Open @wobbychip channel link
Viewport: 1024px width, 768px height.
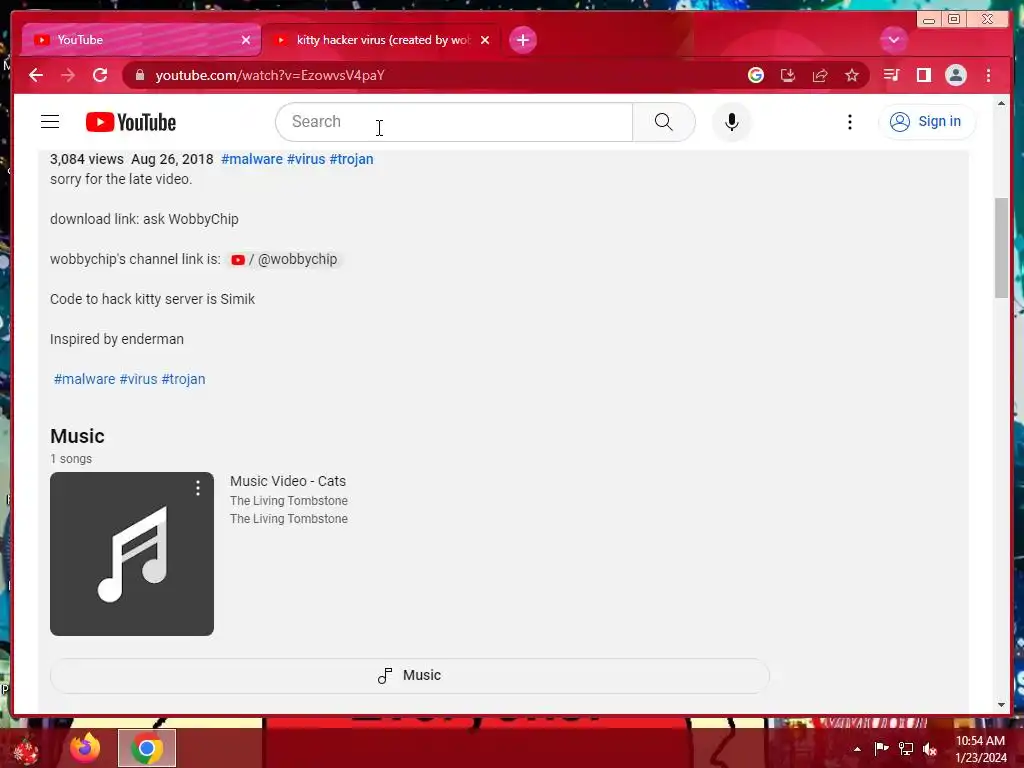pos(285,259)
